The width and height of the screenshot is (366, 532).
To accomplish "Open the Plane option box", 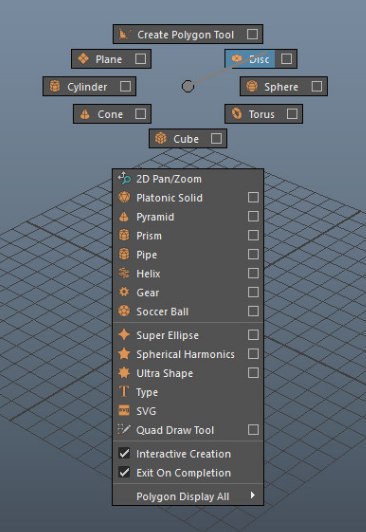I will click(x=140, y=59).
